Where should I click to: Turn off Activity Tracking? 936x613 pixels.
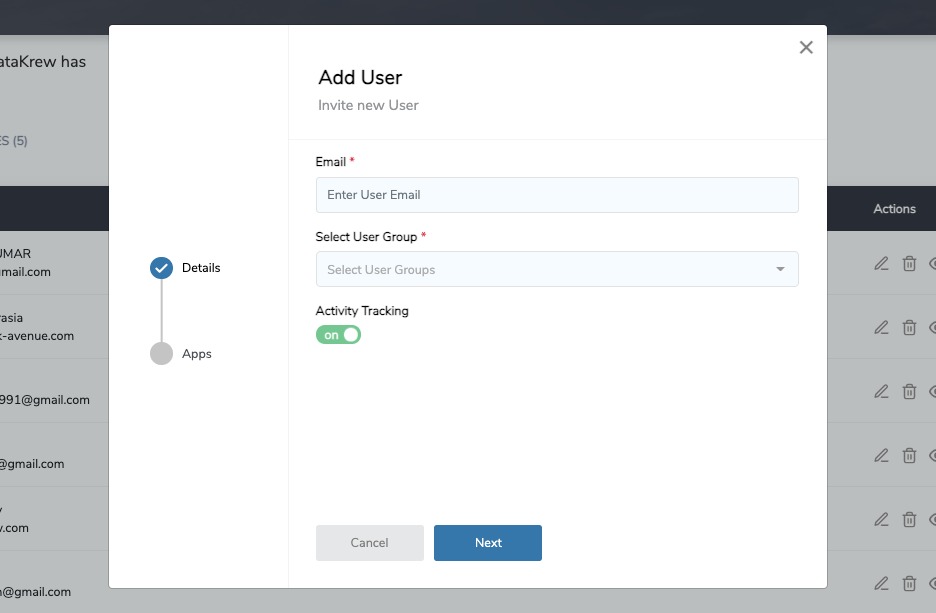338,335
